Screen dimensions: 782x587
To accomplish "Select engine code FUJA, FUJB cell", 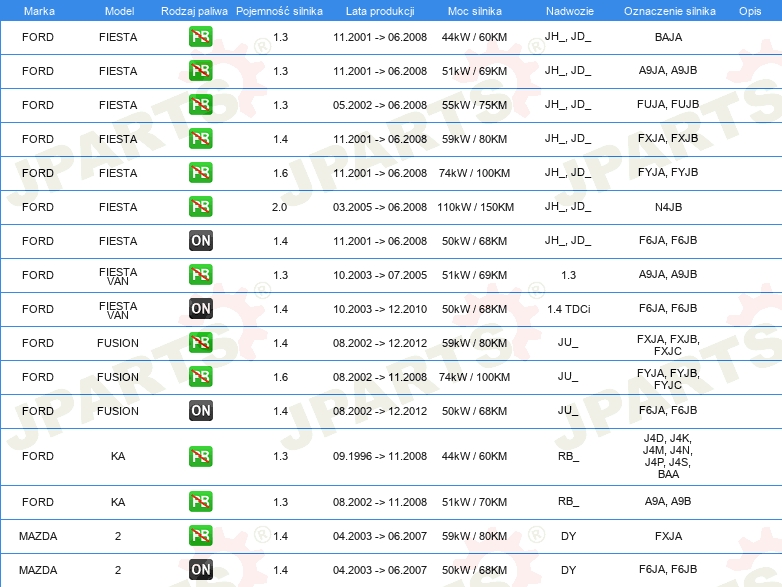I will [668, 104].
